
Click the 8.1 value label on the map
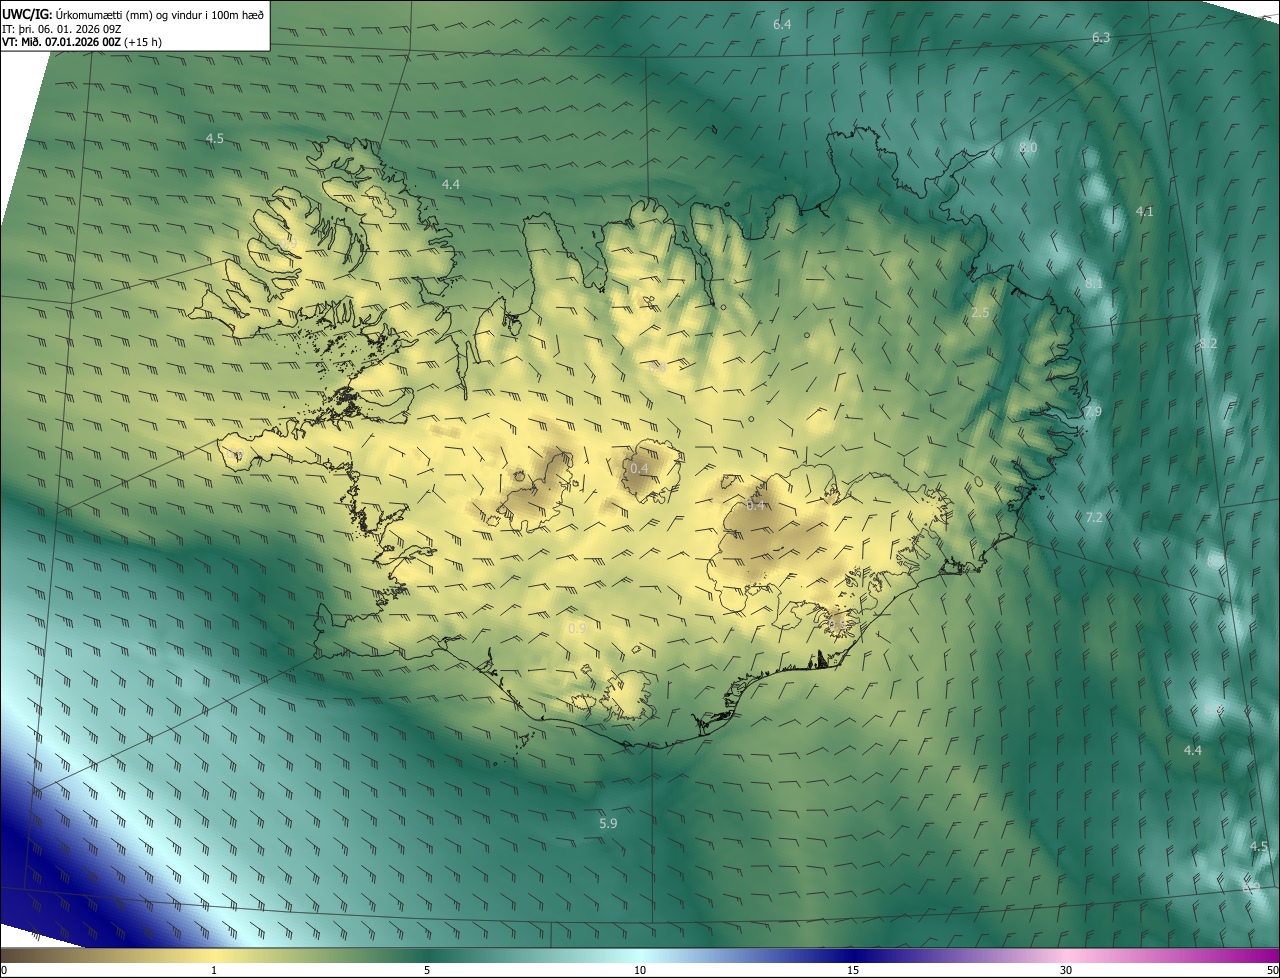click(x=1094, y=284)
